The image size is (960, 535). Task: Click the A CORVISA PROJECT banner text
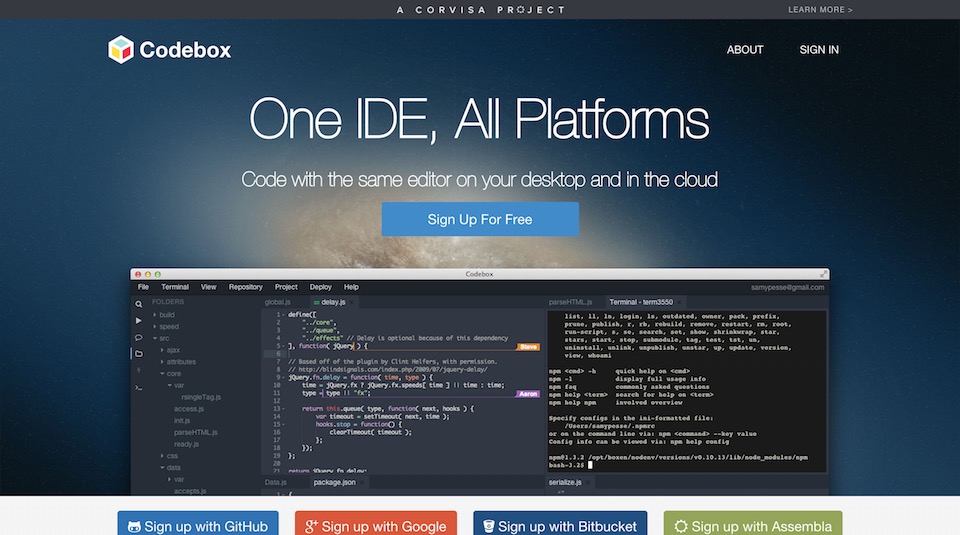click(x=481, y=10)
